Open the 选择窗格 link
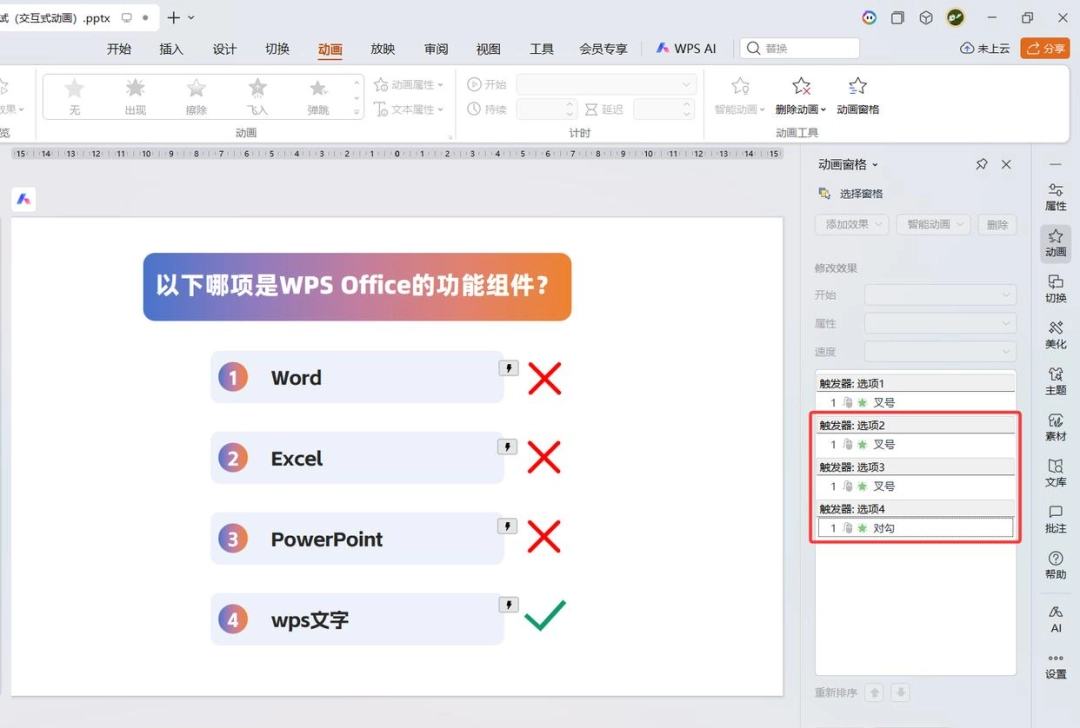 [x=850, y=194]
